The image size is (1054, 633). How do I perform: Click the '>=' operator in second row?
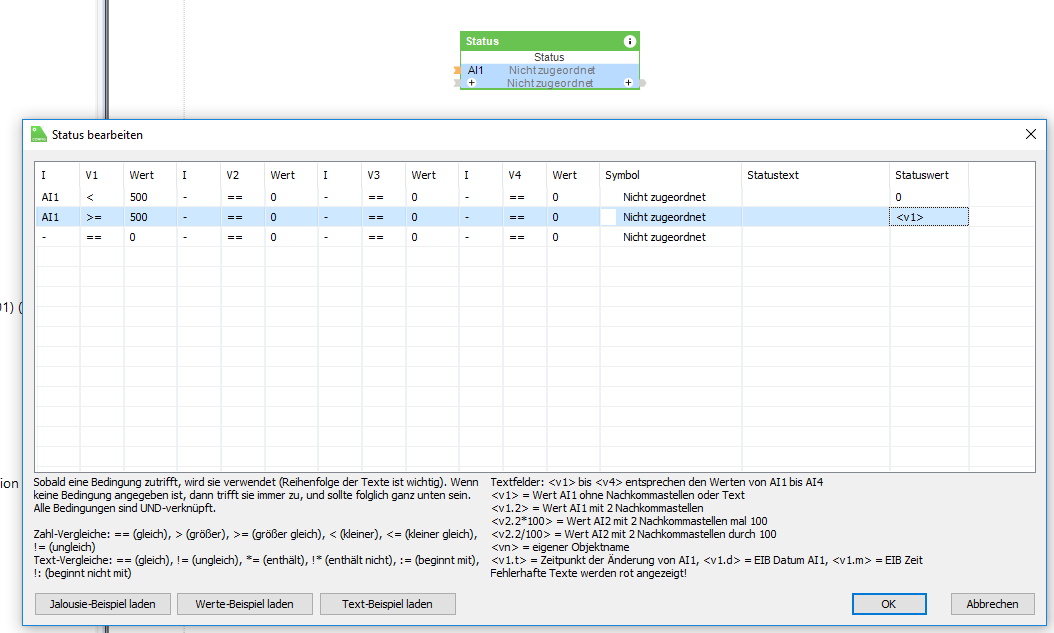[x=102, y=217]
